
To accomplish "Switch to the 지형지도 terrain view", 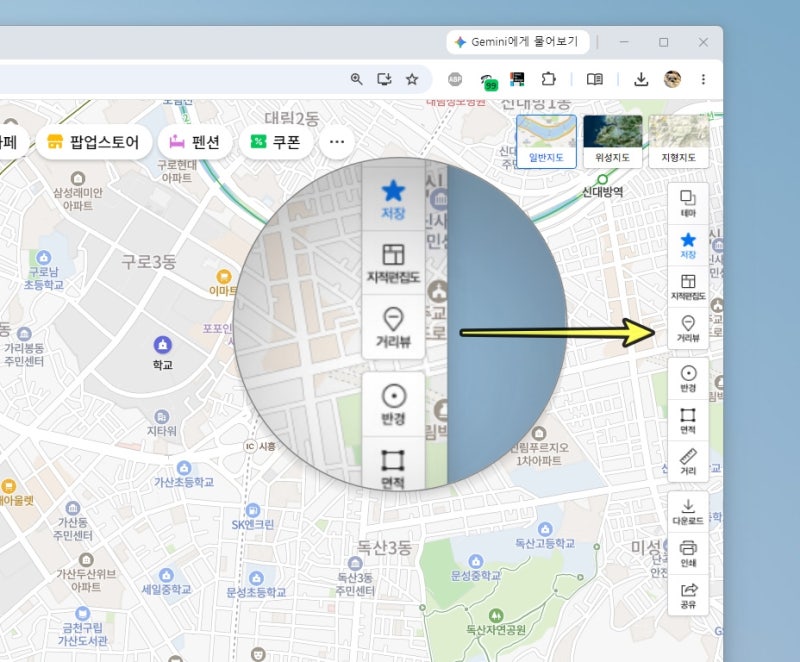I will click(x=679, y=141).
